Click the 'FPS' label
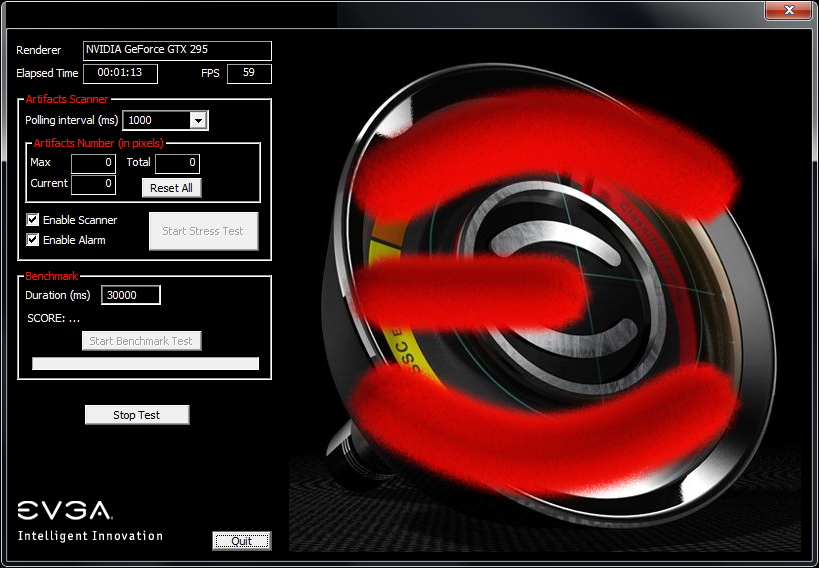819x568 pixels. pyautogui.click(x=210, y=73)
